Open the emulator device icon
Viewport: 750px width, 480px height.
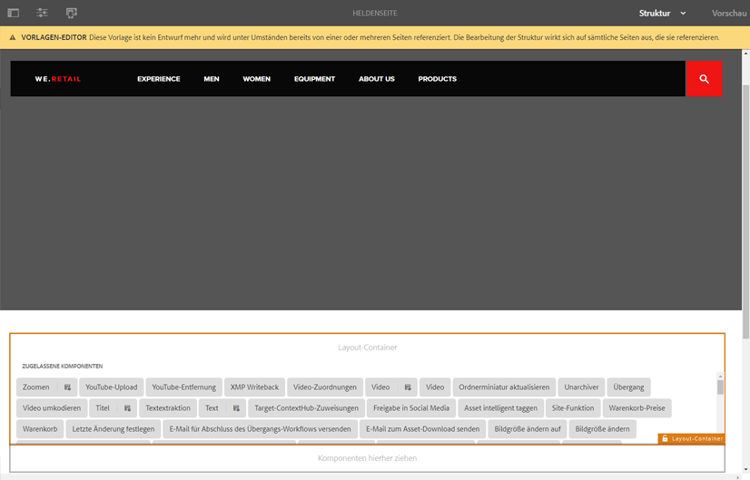[71, 13]
